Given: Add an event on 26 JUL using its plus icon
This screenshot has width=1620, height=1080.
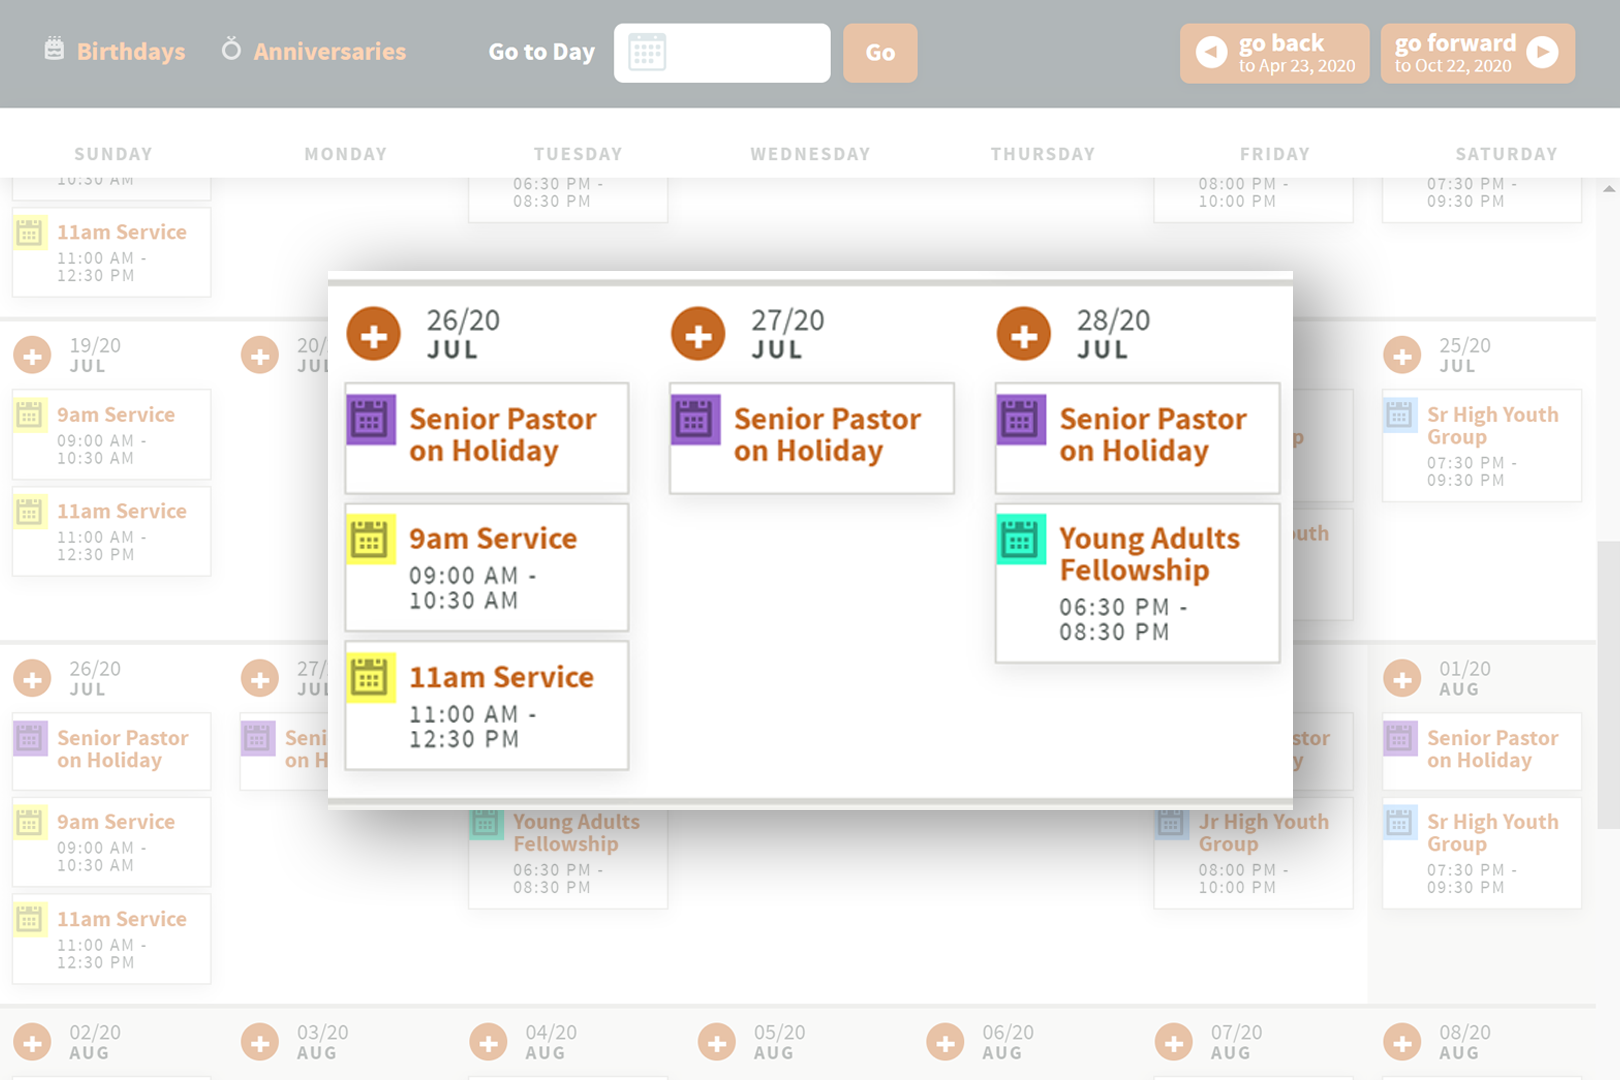Looking at the screenshot, I should pos(373,333).
